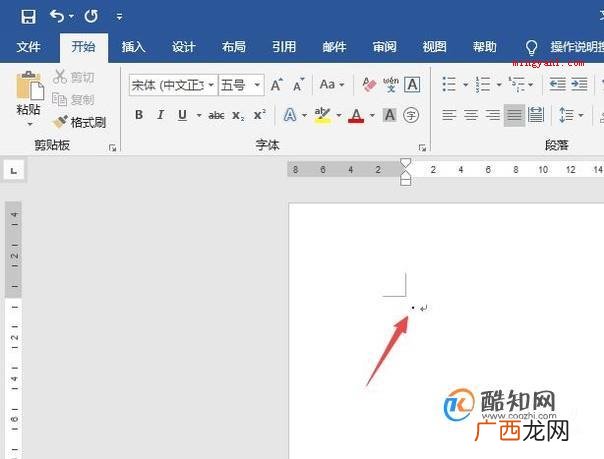Switch to the 审阅 ribbon tab
The height and width of the screenshot is (459, 604).
click(x=384, y=47)
